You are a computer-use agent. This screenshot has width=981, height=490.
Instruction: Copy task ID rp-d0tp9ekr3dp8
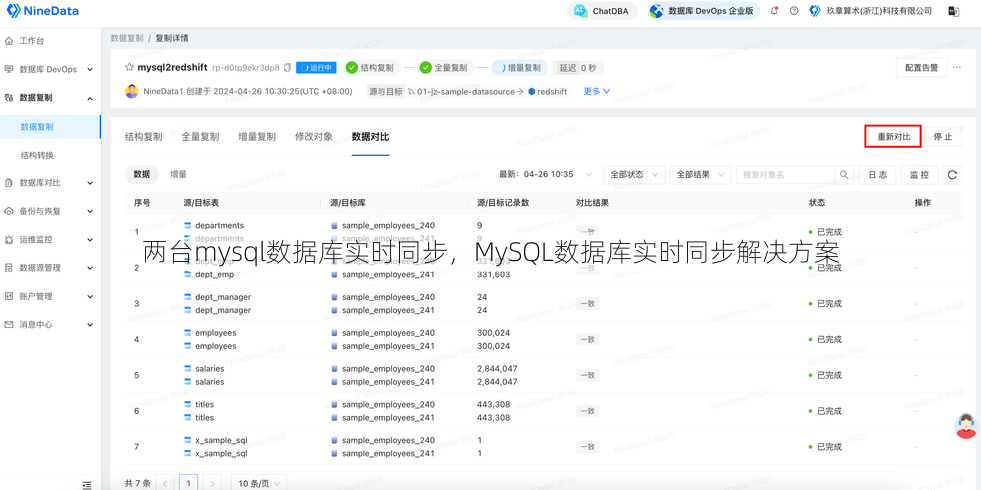coord(288,68)
